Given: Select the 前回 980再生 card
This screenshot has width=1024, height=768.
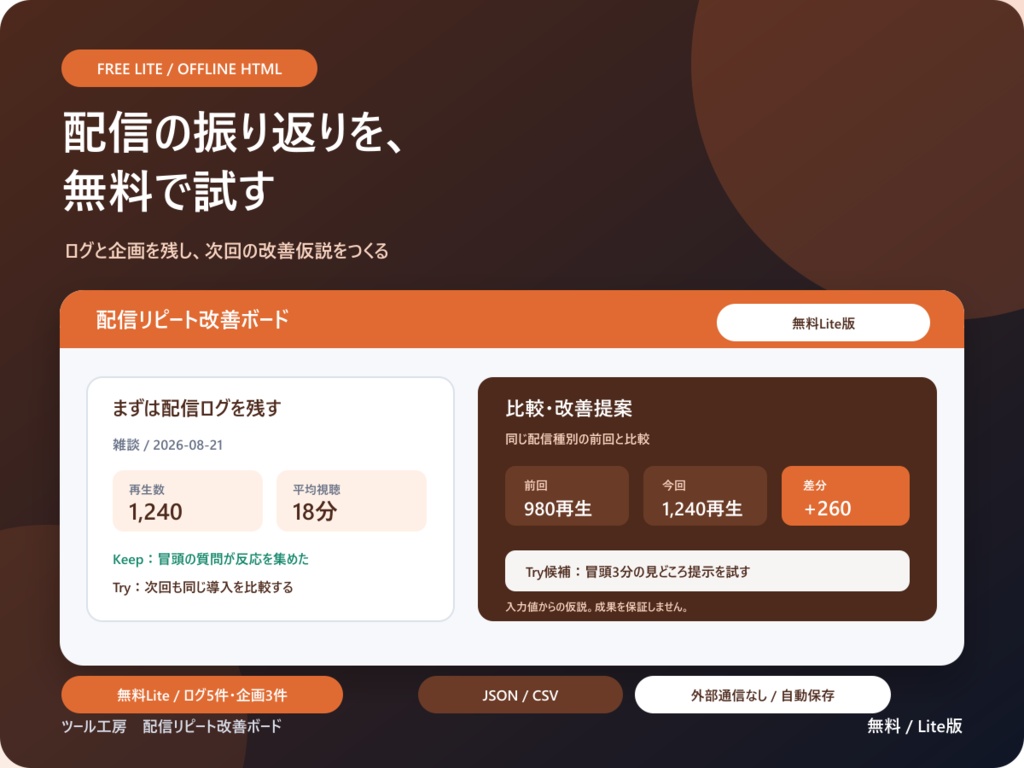Looking at the screenshot, I should [x=567, y=496].
